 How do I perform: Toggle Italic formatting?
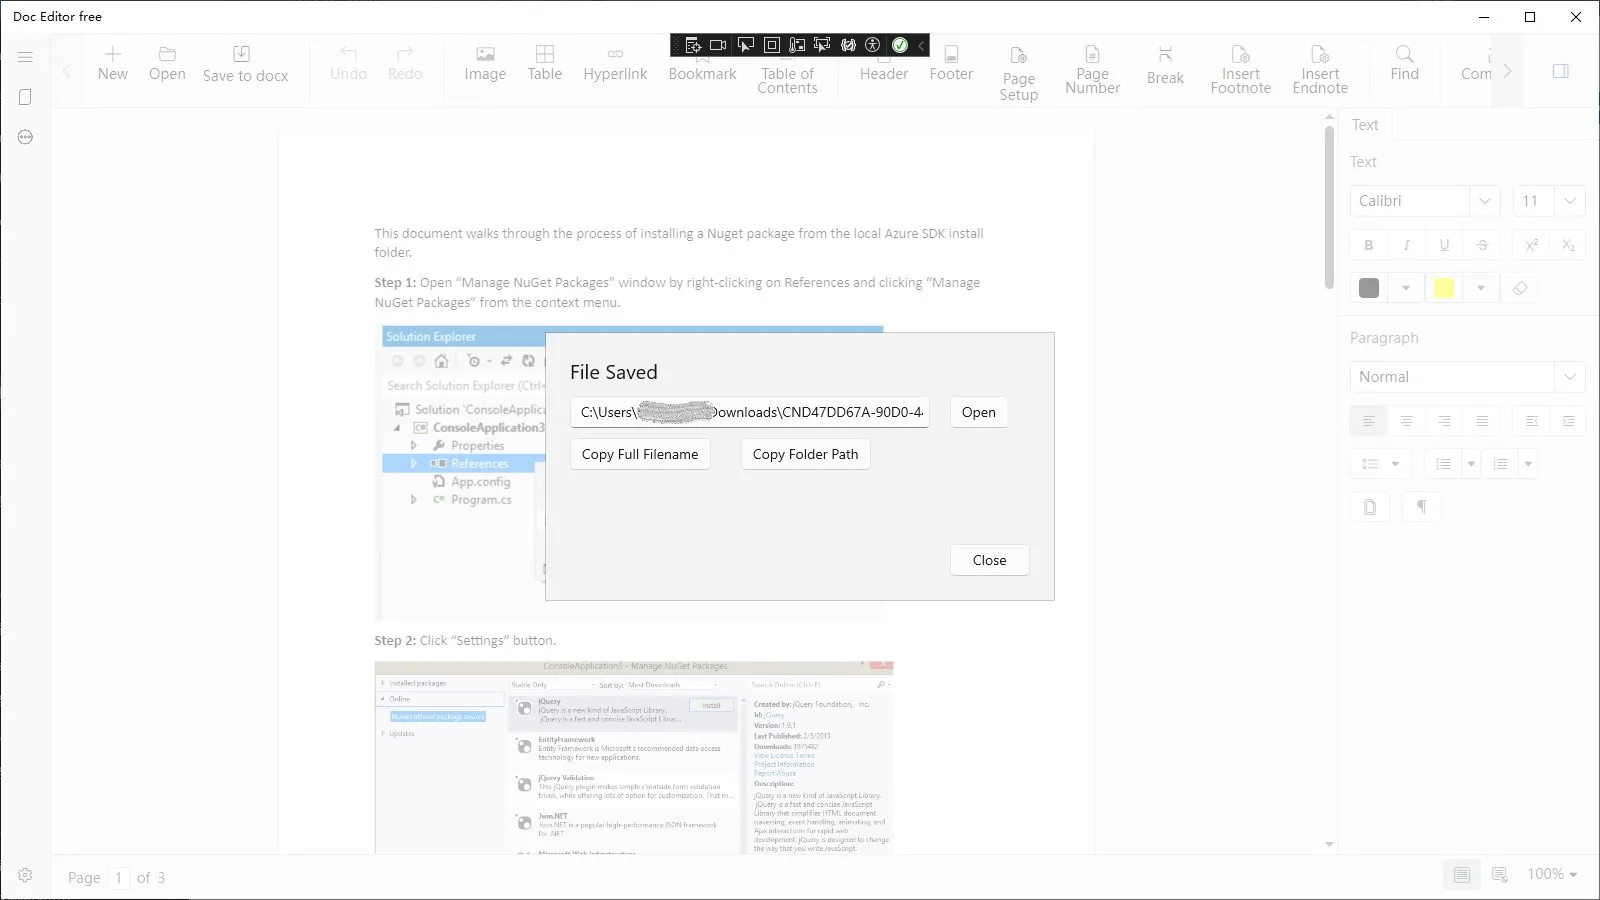click(1406, 245)
